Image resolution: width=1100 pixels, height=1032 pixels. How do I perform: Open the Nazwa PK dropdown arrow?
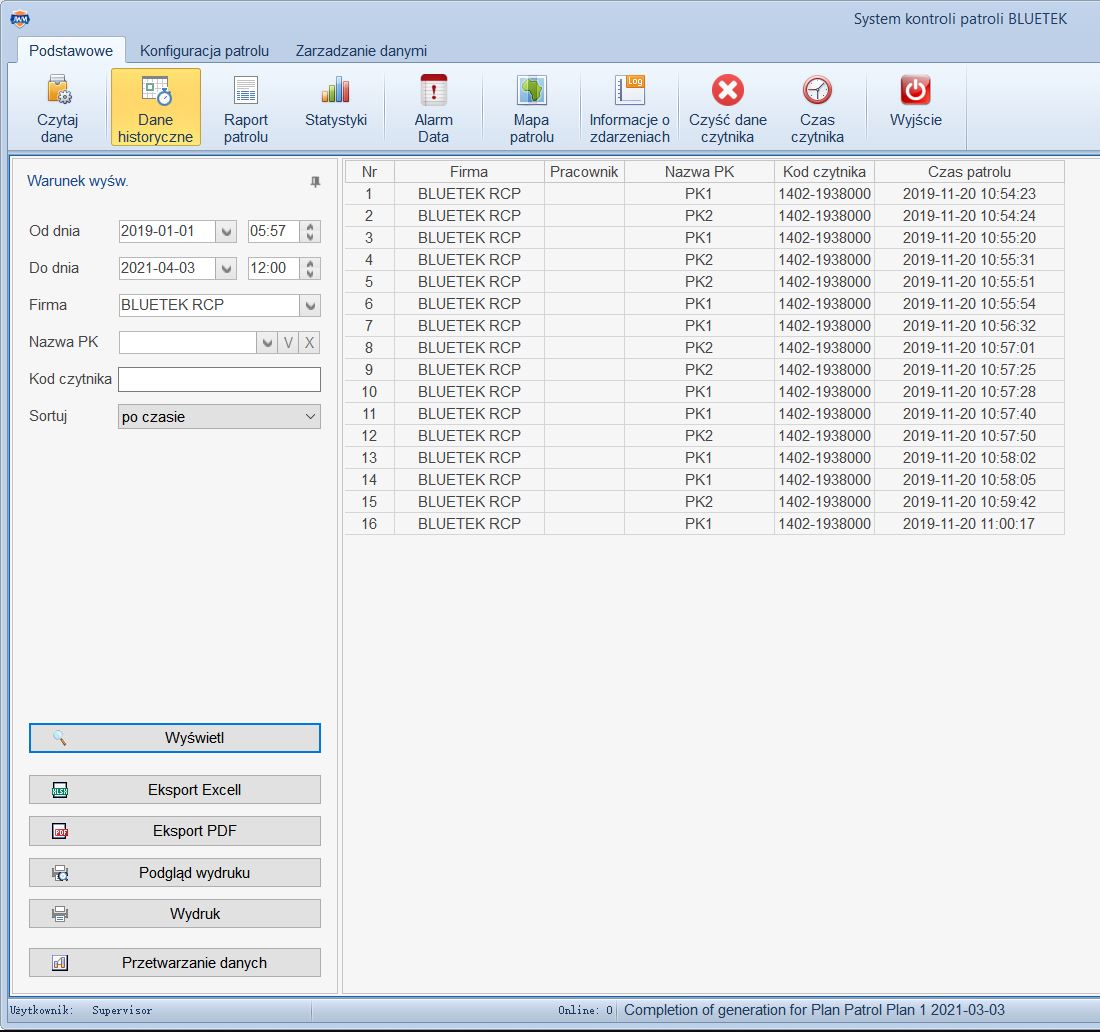tap(267, 342)
